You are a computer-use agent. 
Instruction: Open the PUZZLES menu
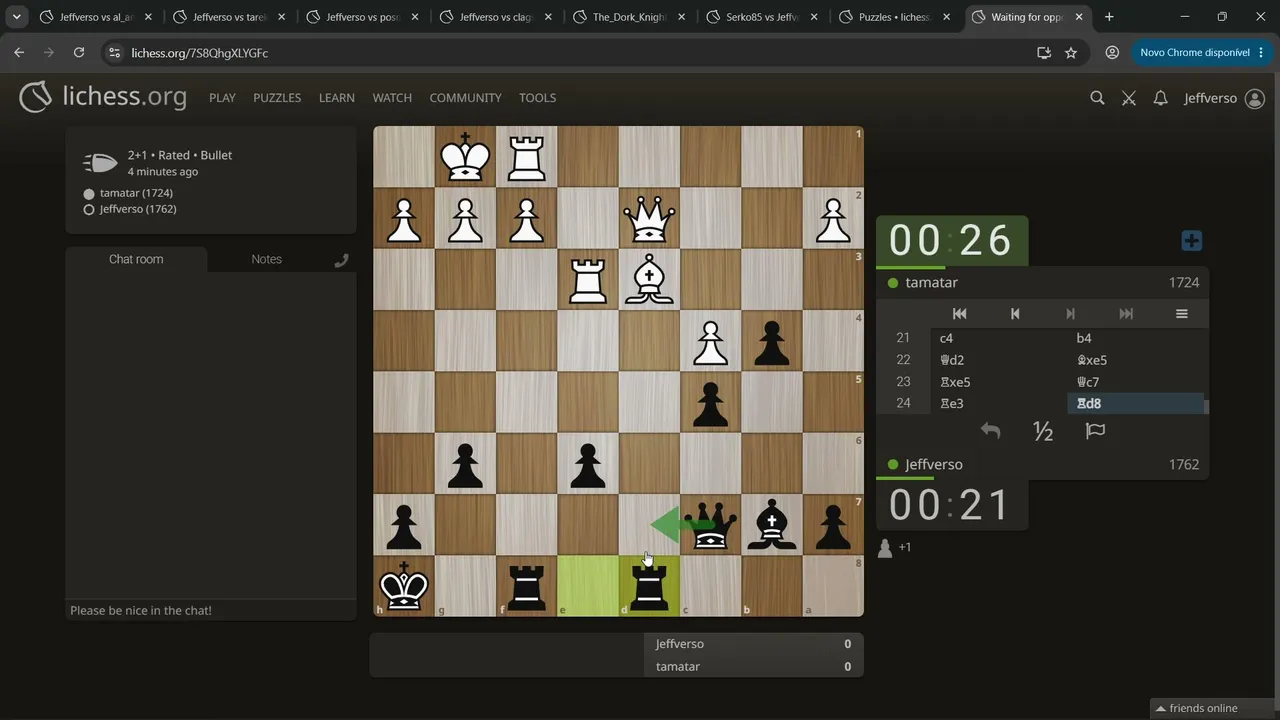(x=277, y=98)
